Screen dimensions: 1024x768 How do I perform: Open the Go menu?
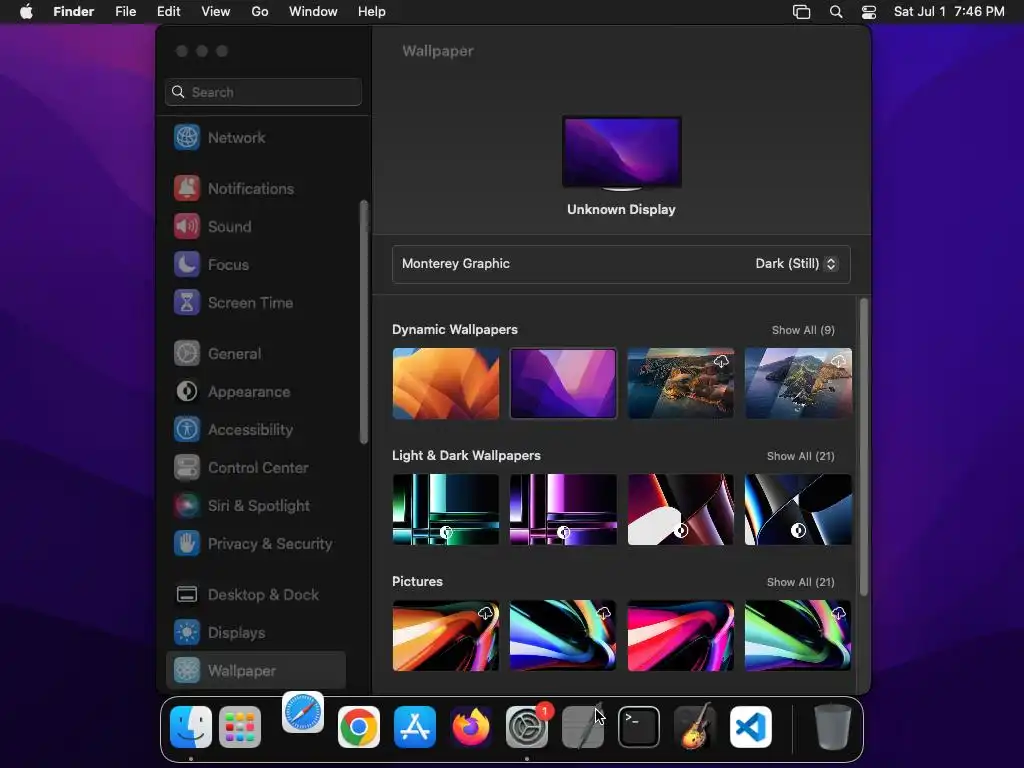tap(260, 12)
